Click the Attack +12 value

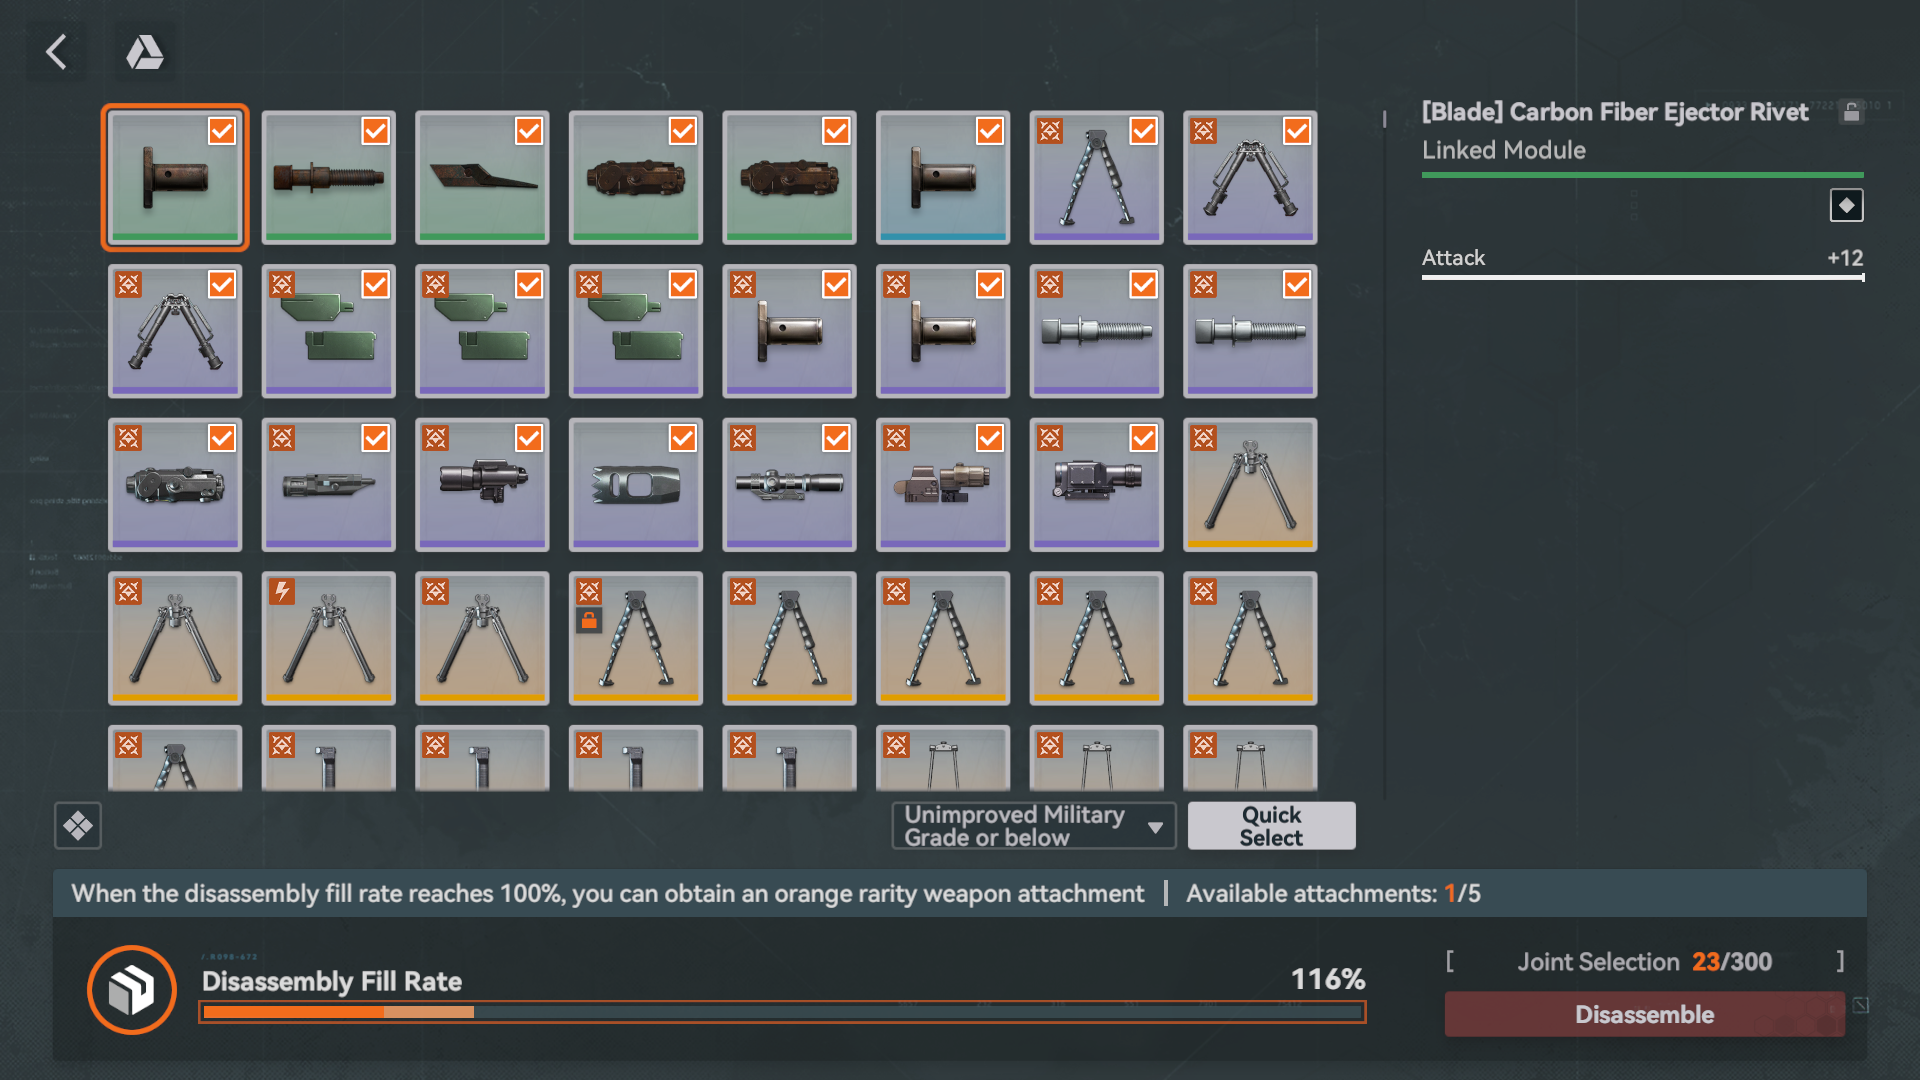point(1845,258)
